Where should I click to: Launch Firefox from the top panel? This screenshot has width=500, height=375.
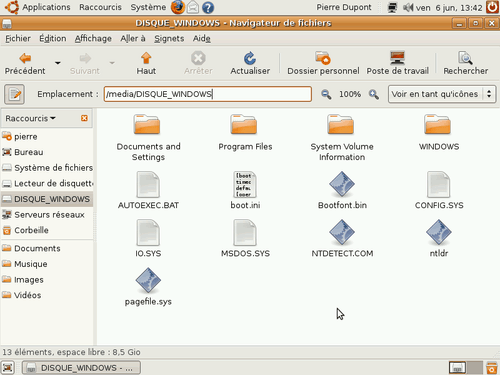tap(178, 7)
